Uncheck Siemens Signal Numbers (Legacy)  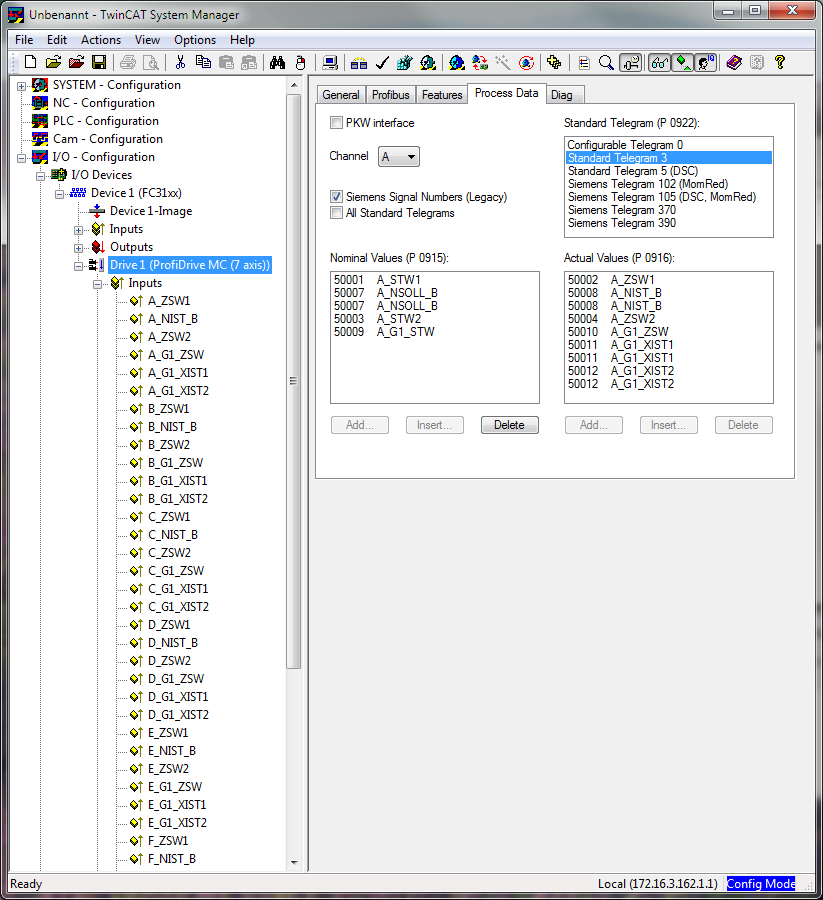click(x=336, y=196)
